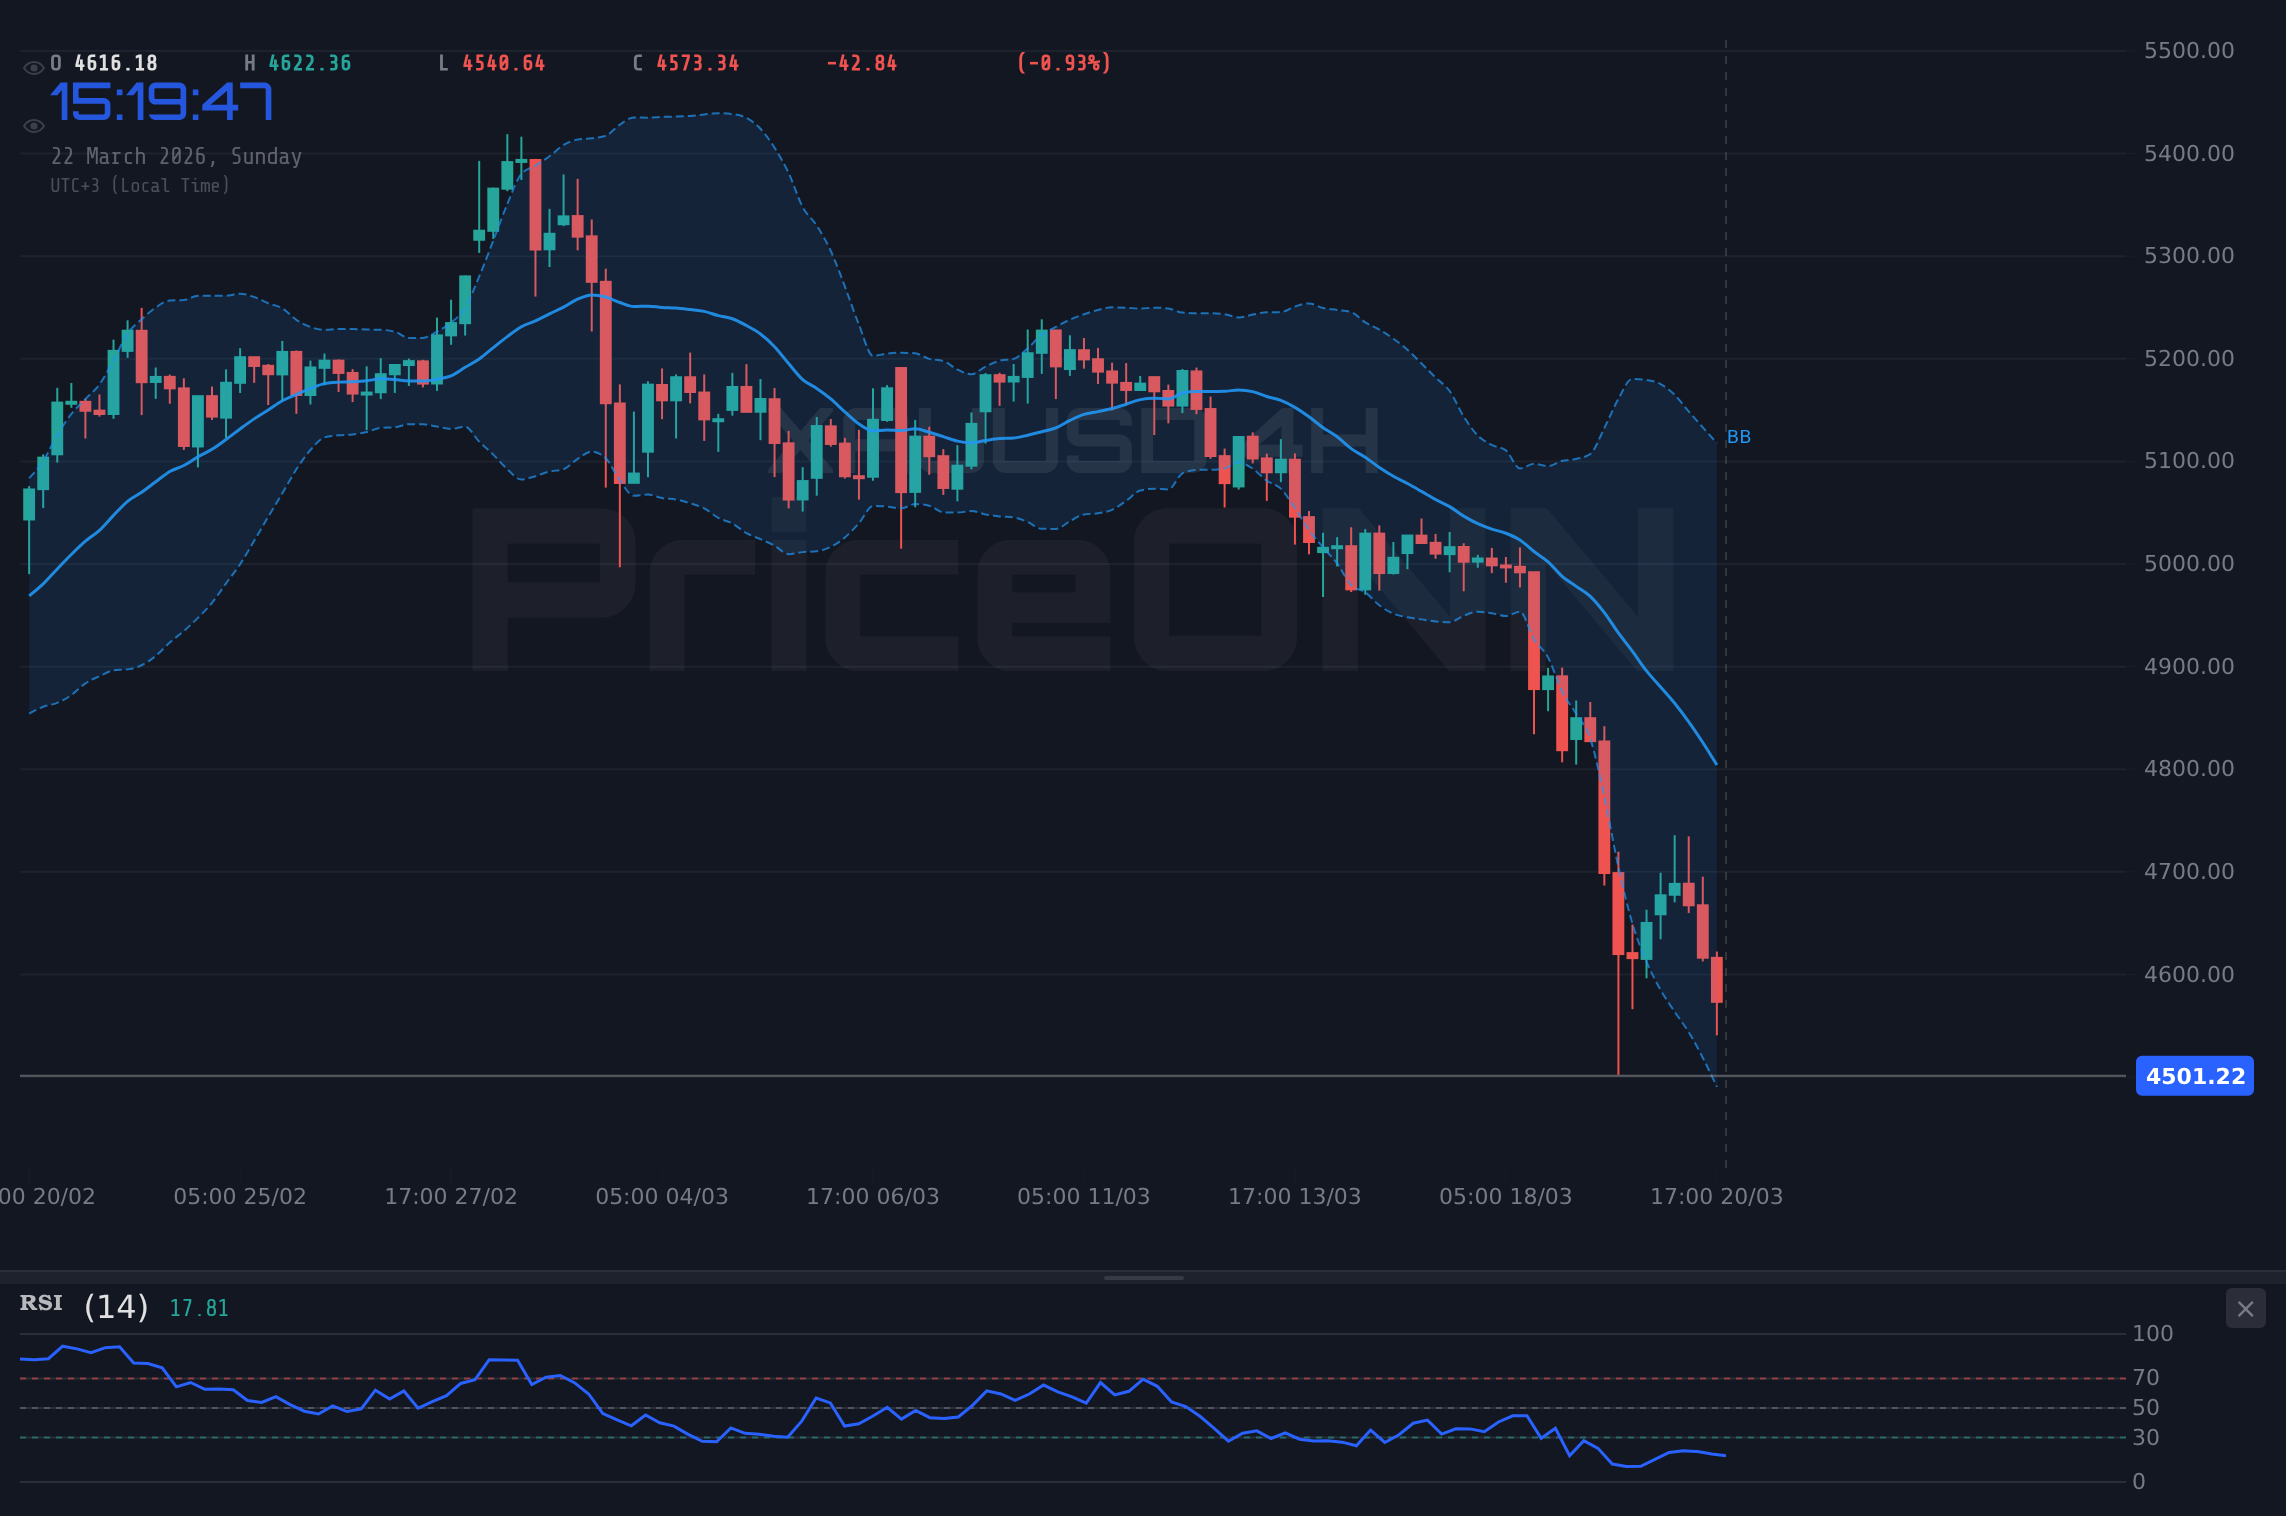This screenshot has height=1516, width=2286.
Task: Select the BB Bollinger Bands label
Action: point(1738,435)
